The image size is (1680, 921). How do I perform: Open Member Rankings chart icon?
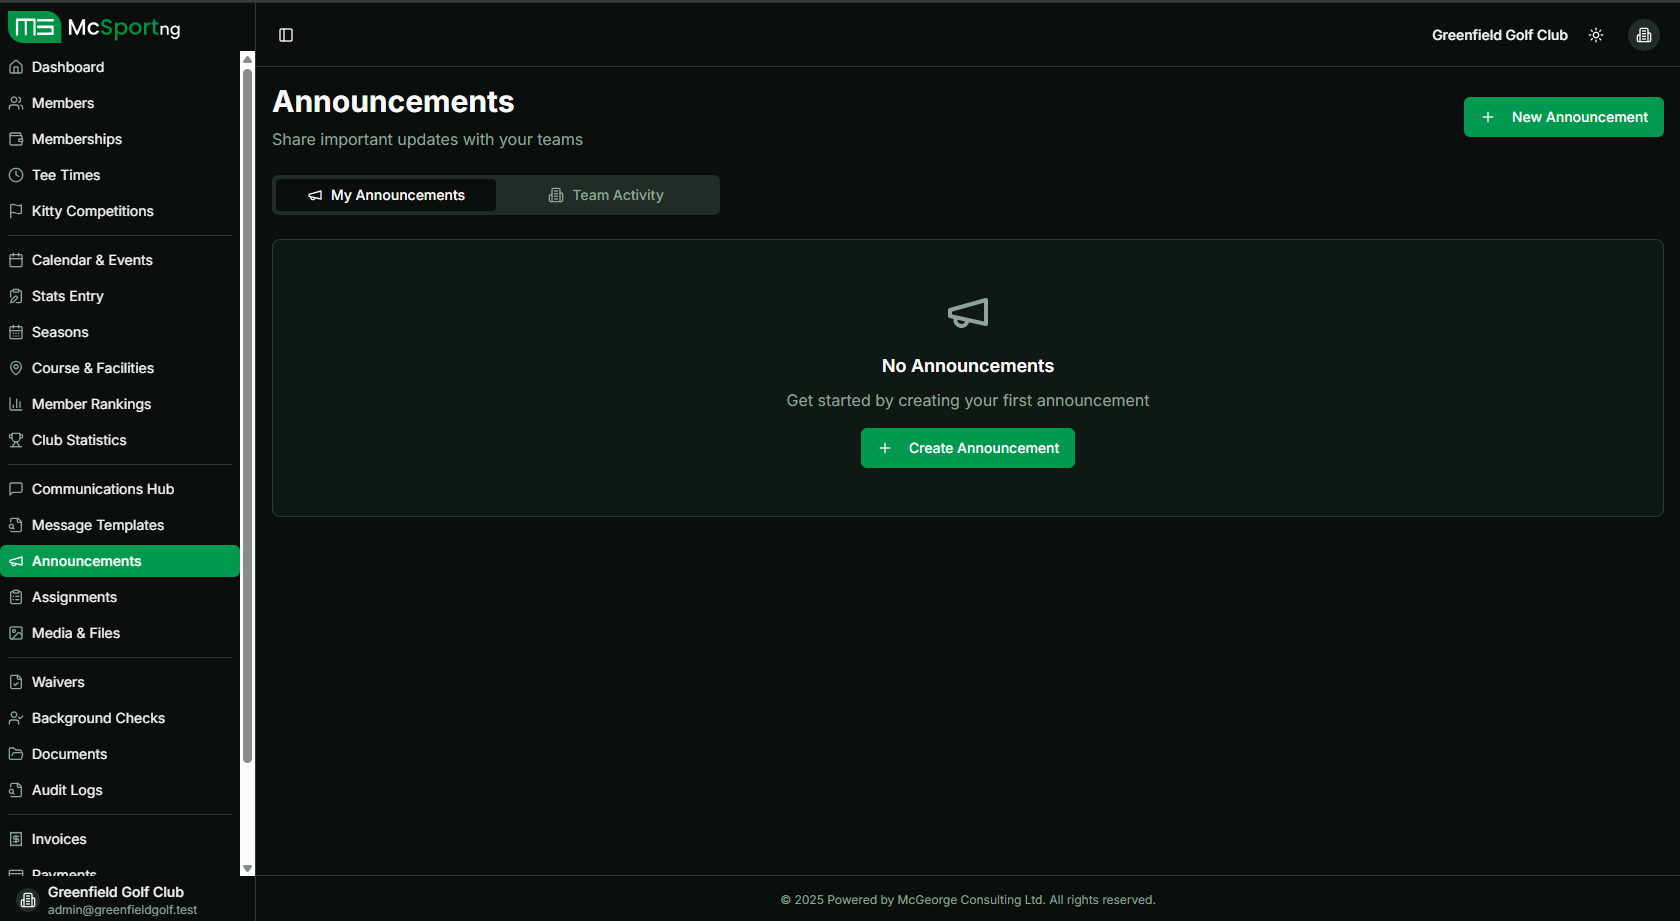pyautogui.click(x=16, y=404)
